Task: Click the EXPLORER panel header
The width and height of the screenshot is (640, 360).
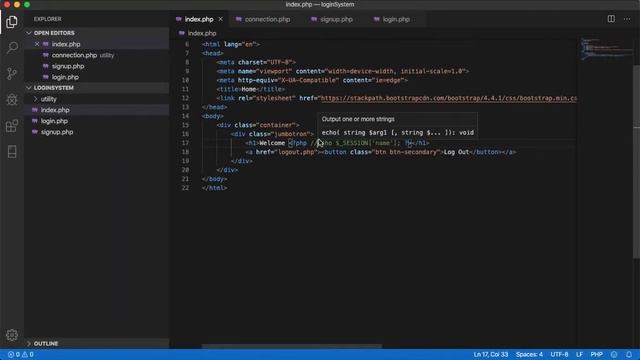Action: (x=48, y=19)
